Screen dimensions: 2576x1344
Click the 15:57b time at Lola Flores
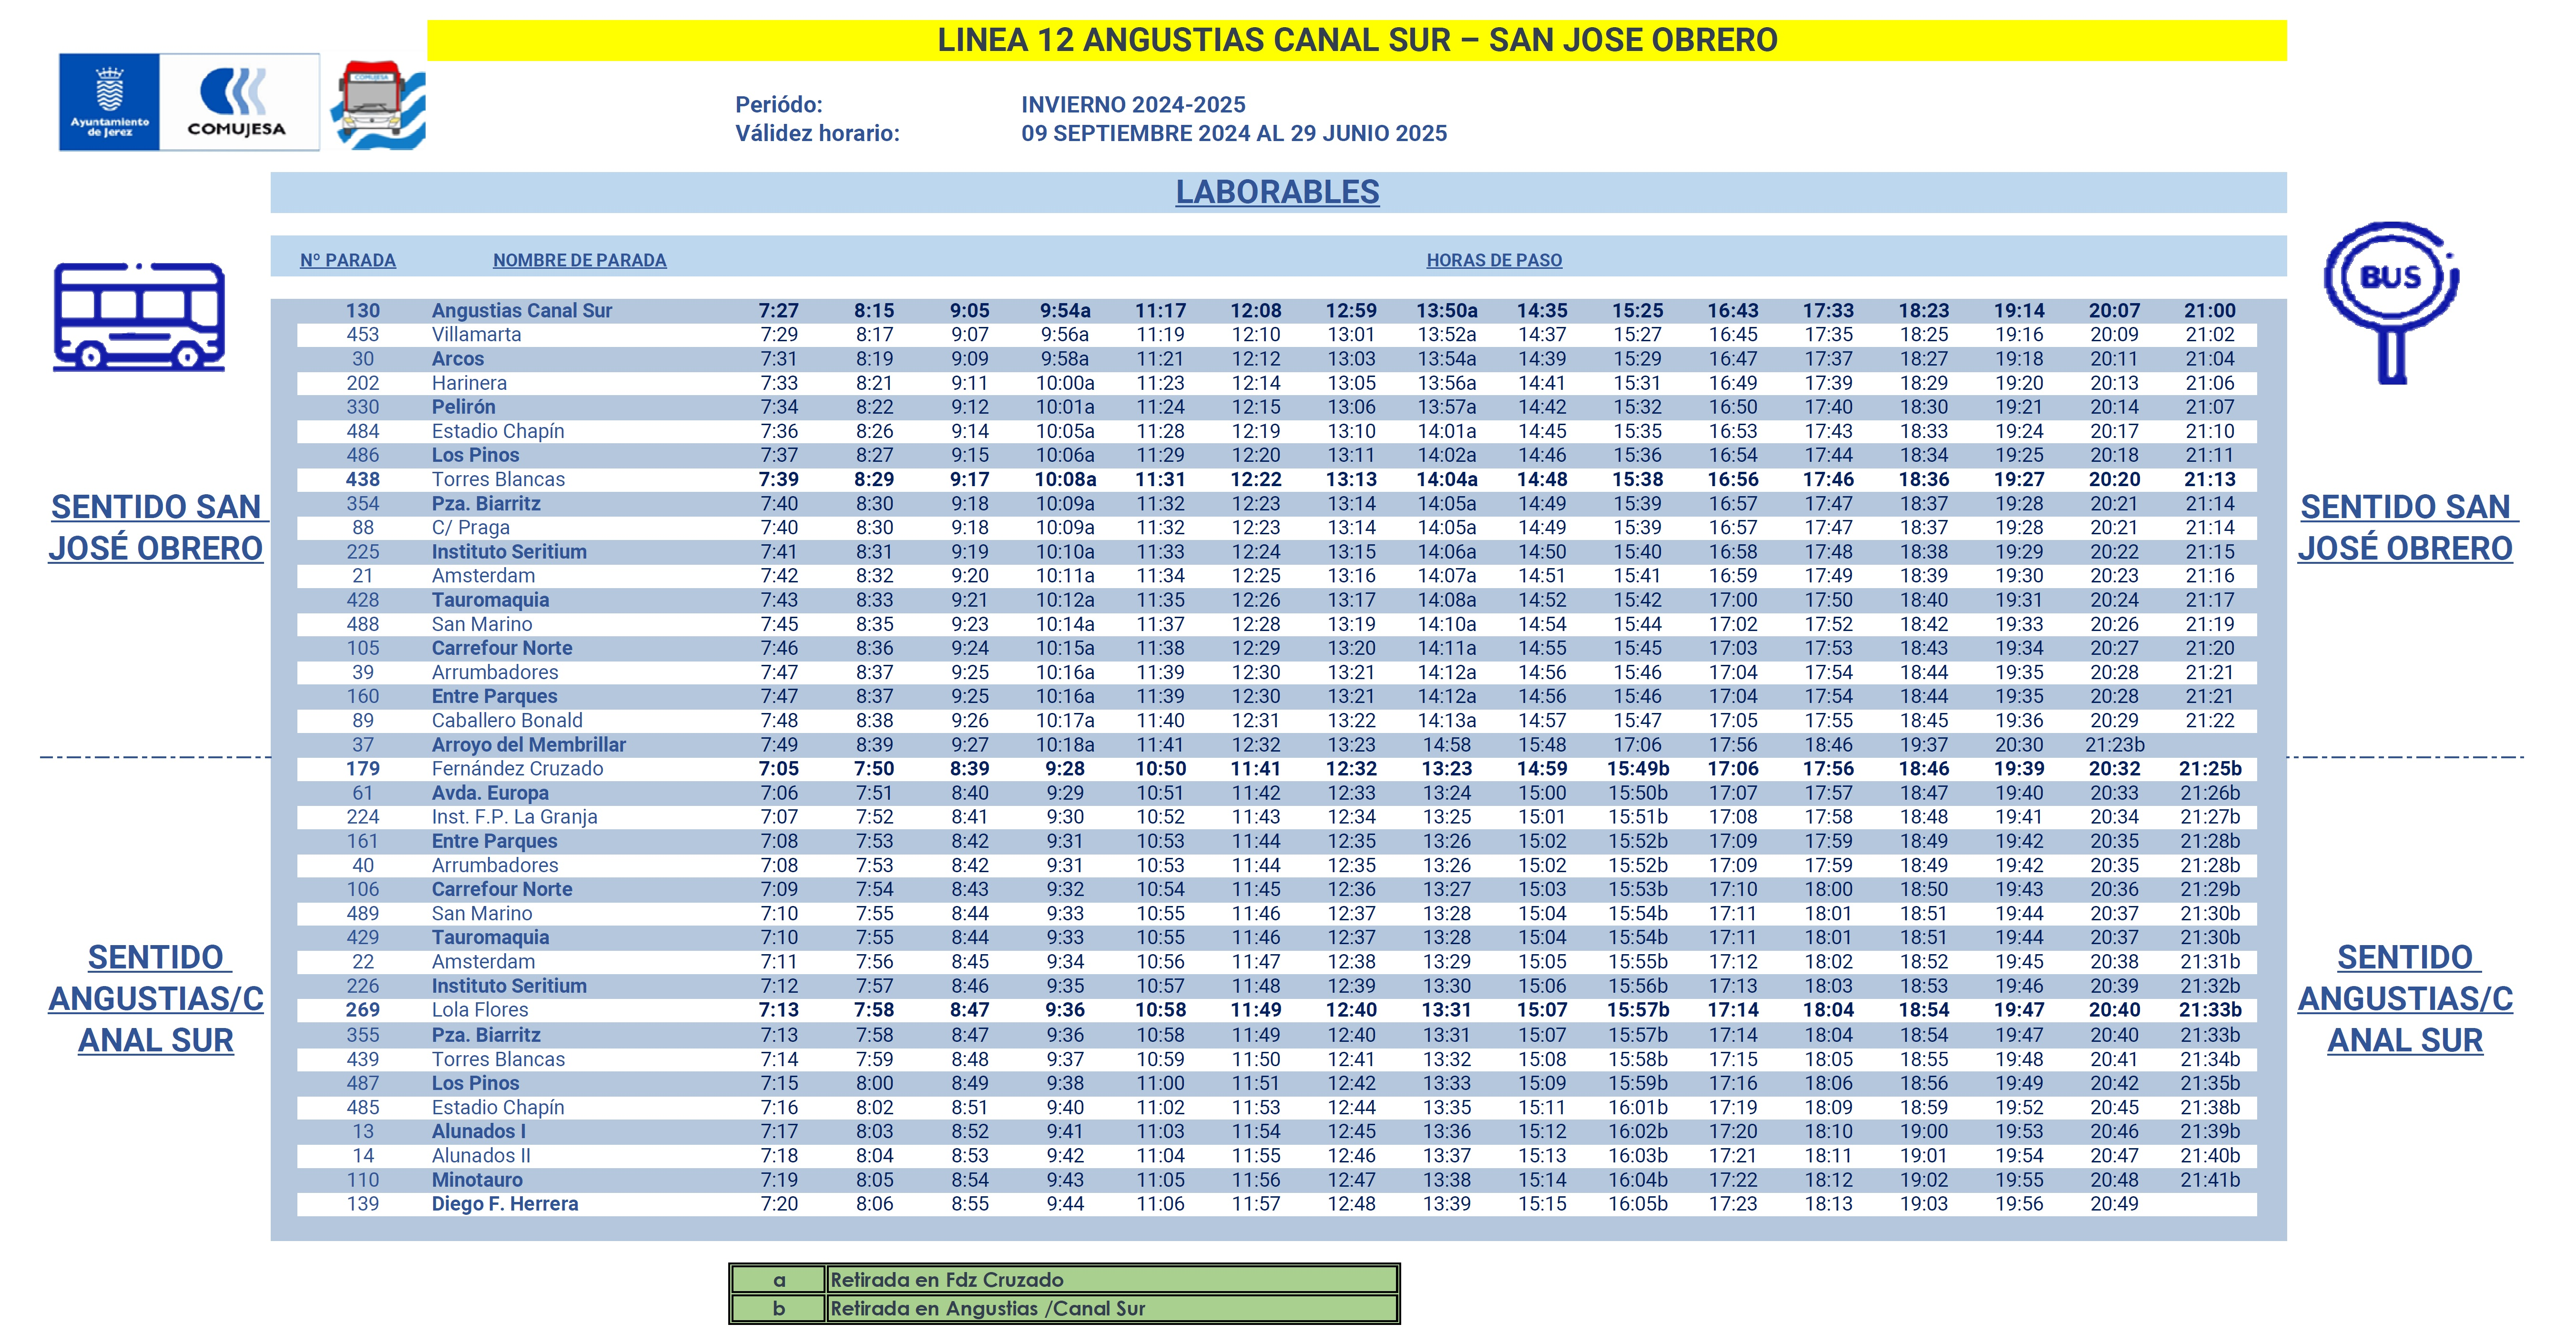(x=1638, y=1010)
